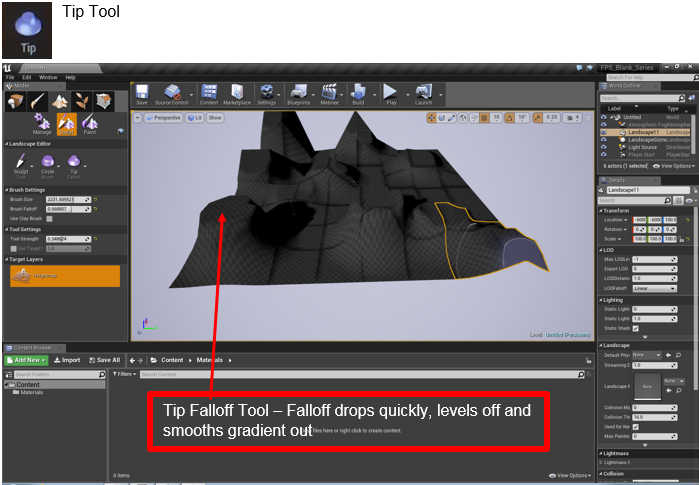The height and width of the screenshot is (485, 699).
Task: Select the Mesh Paint mode brush icon
Action: [x=37, y=102]
